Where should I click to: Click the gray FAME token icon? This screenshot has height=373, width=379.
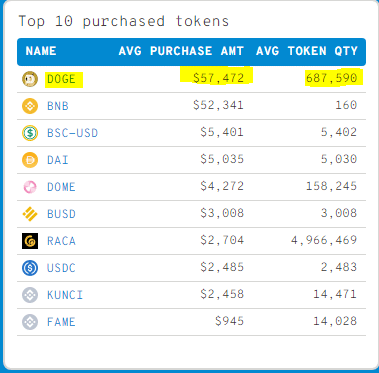tap(30, 322)
